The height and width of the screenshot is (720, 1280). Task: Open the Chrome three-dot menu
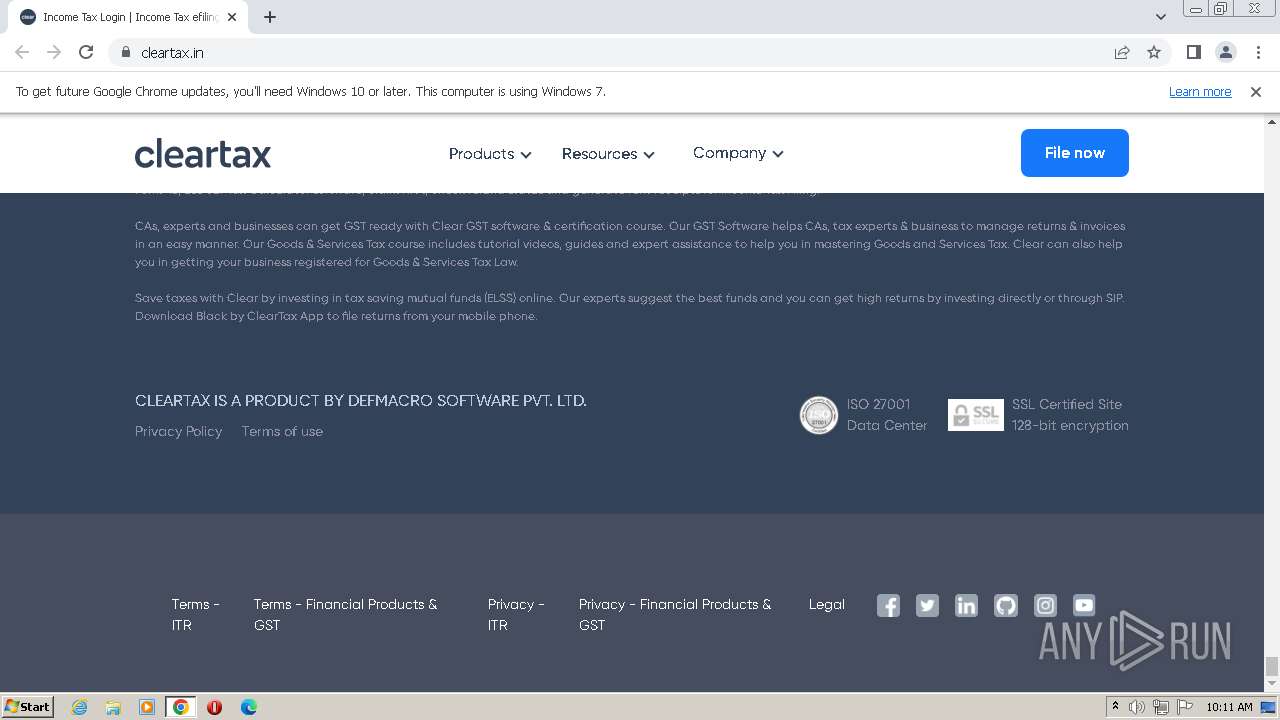pos(1258,52)
